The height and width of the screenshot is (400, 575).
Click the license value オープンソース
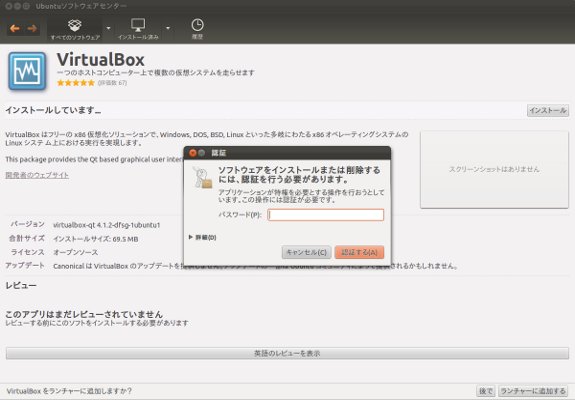[x=76, y=252]
